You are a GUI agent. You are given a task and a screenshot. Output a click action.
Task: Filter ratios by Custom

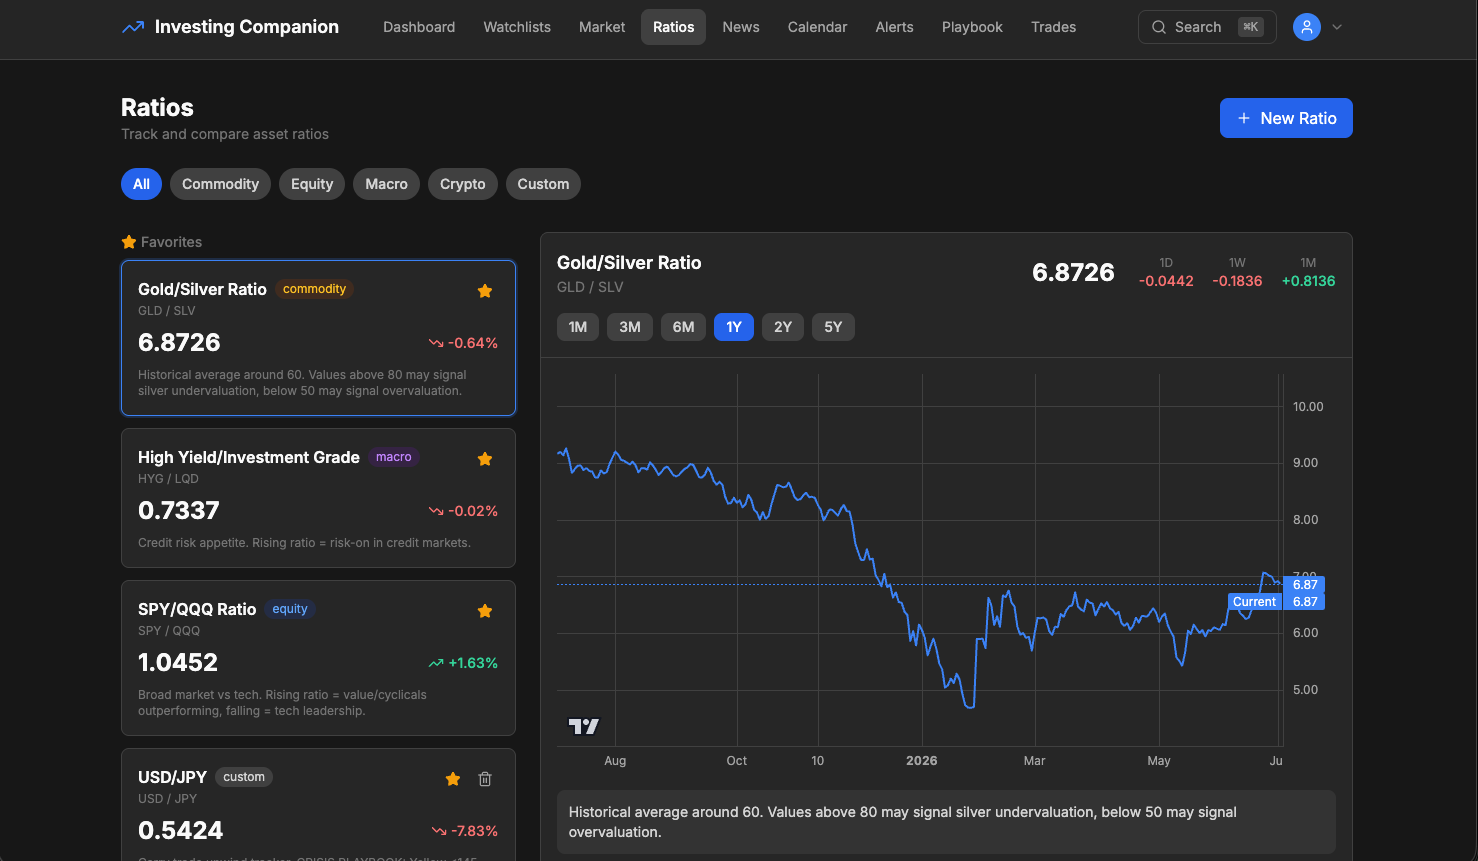[543, 184]
